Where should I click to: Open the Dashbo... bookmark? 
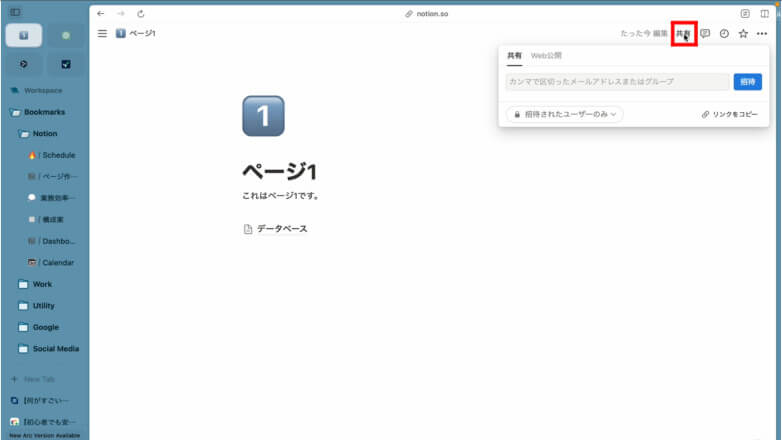click(x=52, y=241)
